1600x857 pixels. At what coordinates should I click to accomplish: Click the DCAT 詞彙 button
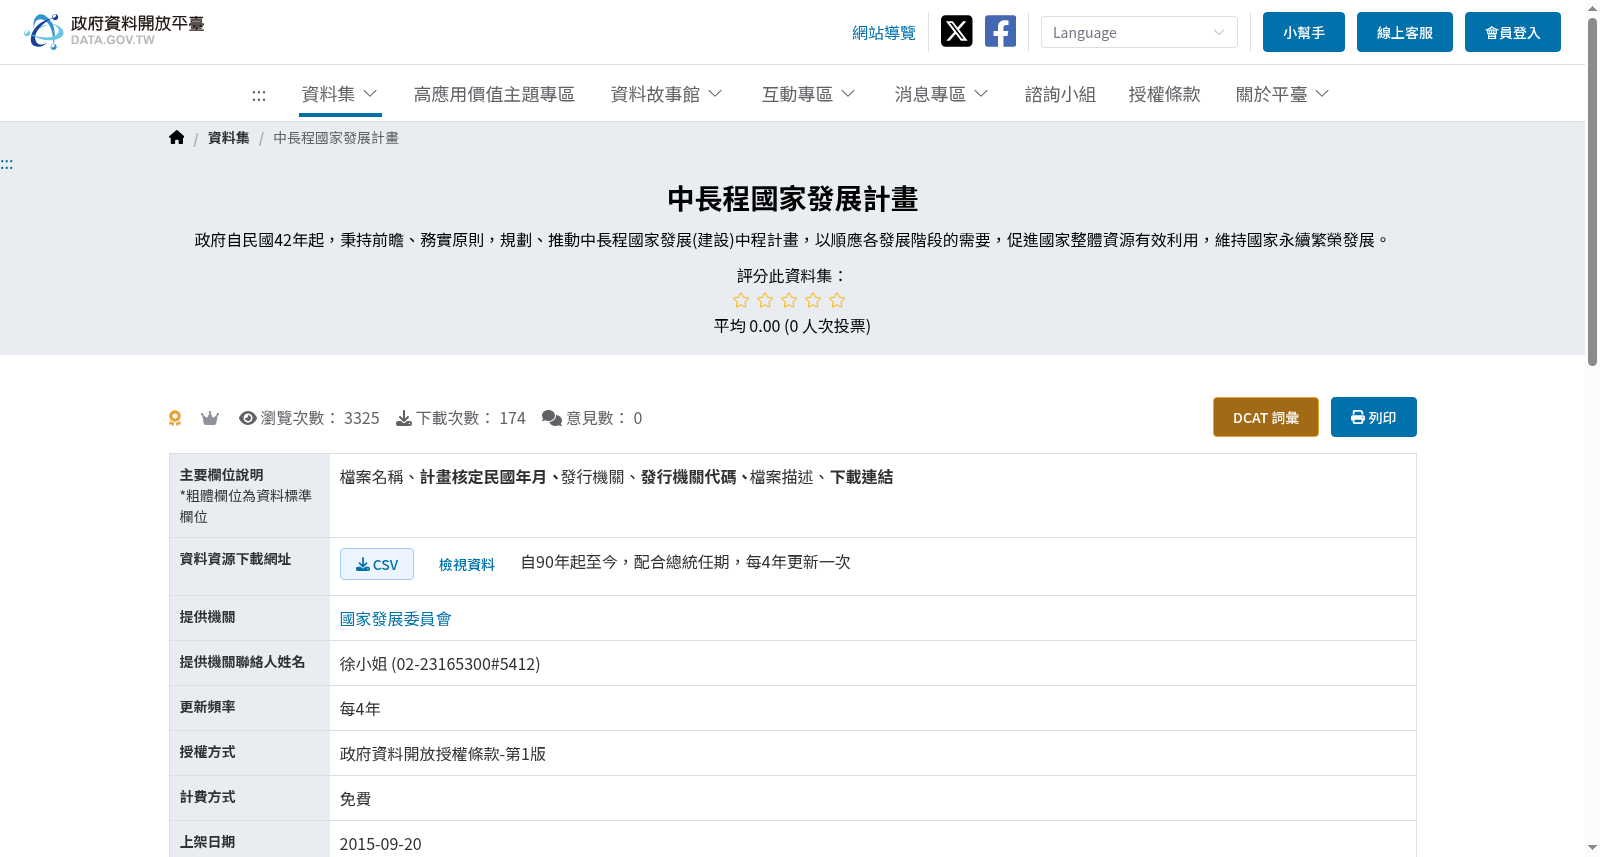click(1266, 417)
